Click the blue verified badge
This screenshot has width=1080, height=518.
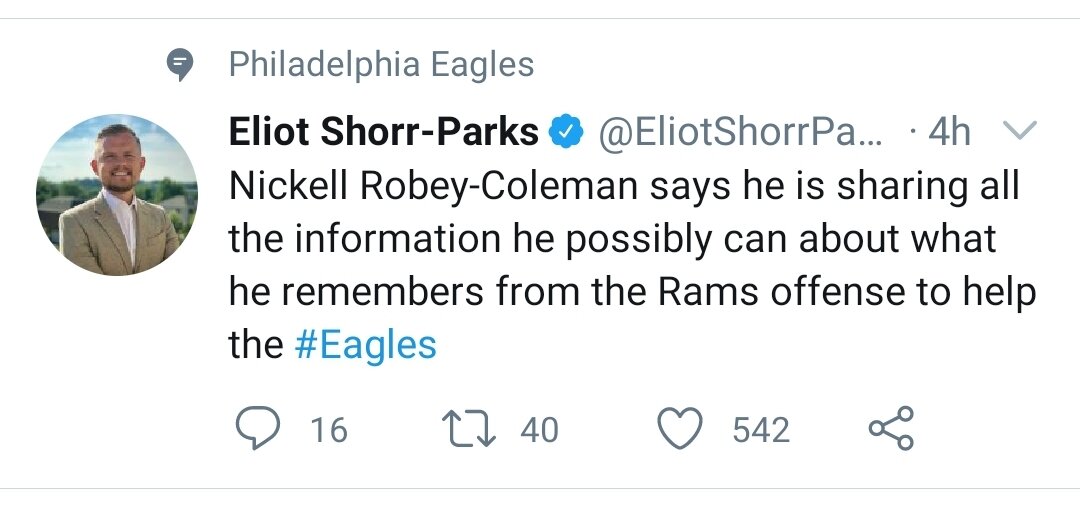[568, 131]
